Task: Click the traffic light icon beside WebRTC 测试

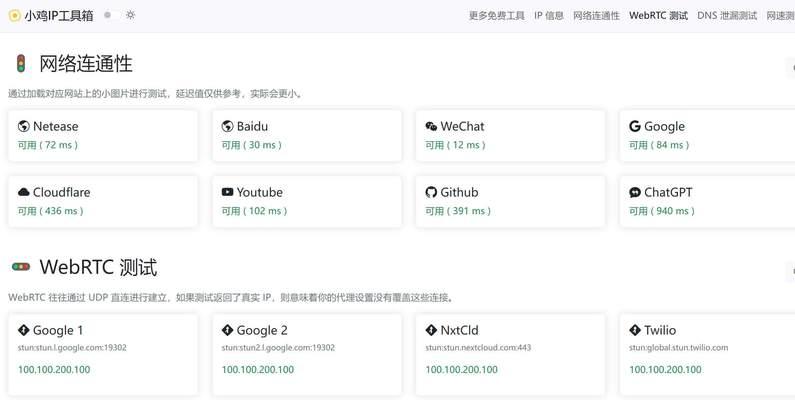Action: tap(21, 267)
